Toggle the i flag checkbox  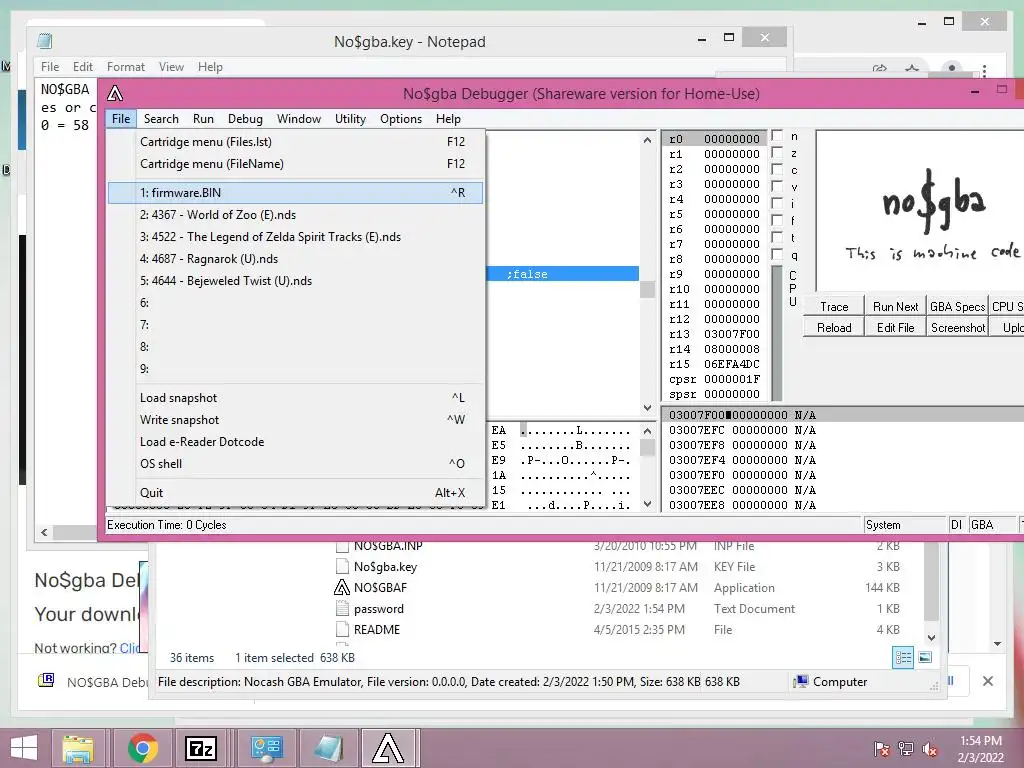777,204
